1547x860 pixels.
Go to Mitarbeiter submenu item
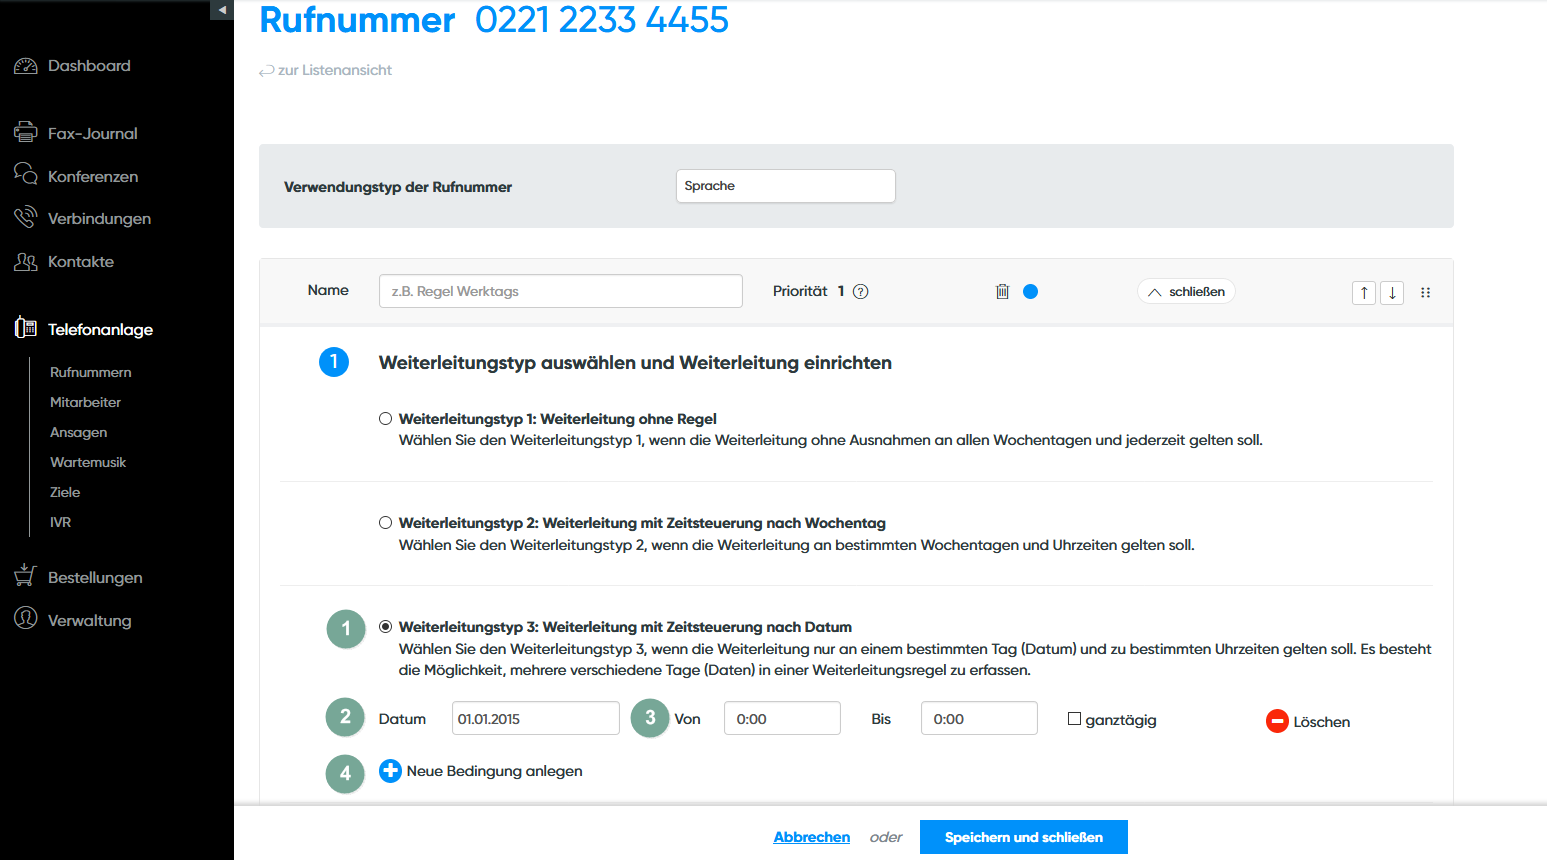pyautogui.click(x=85, y=402)
